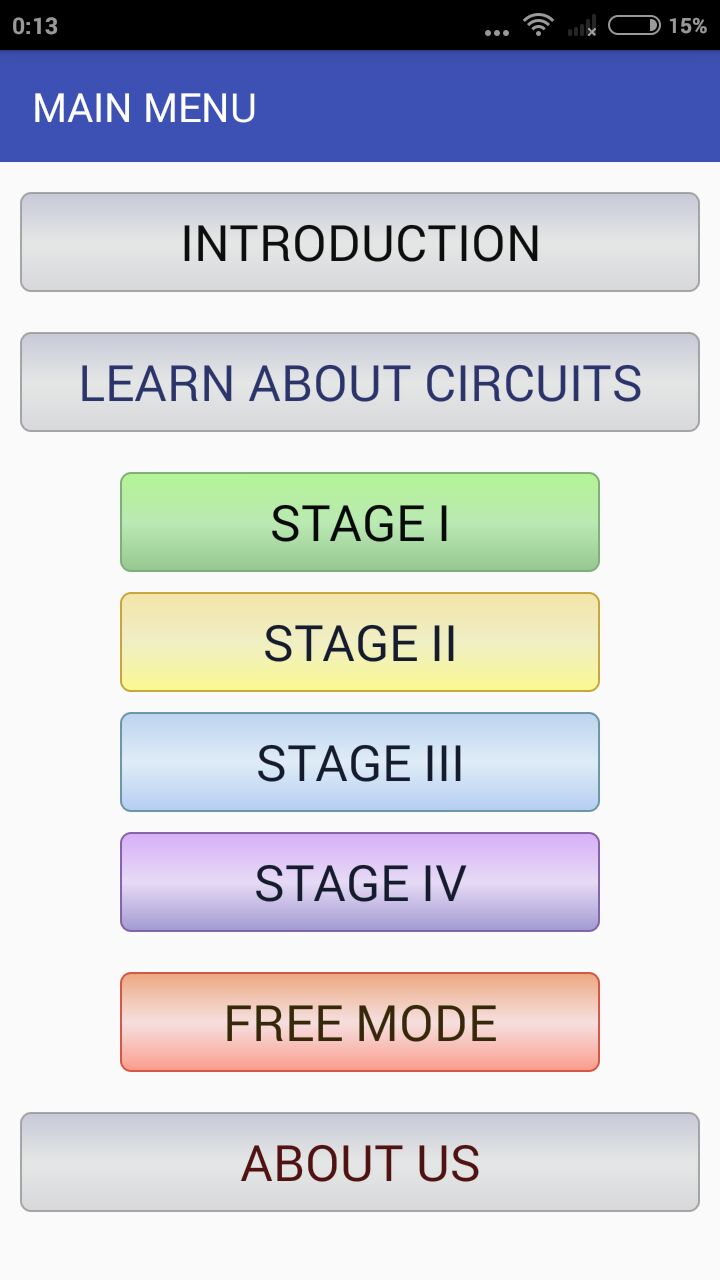Tap empty margin left of STAGE I button
720x1280 pixels.
point(60,522)
